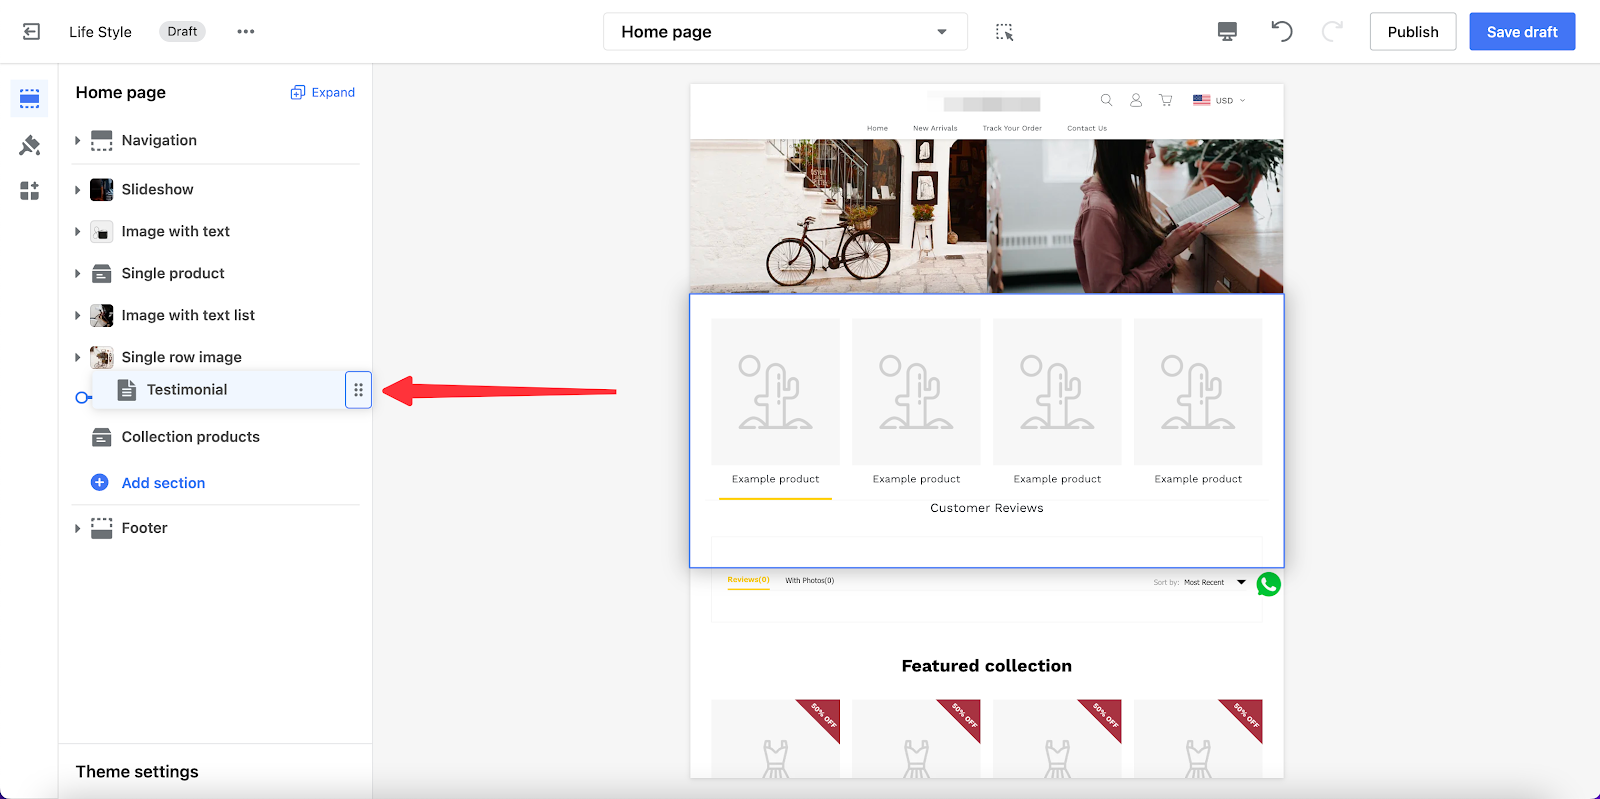Open the apps widget panel icon
This screenshot has height=799, width=1600.
click(x=29, y=190)
